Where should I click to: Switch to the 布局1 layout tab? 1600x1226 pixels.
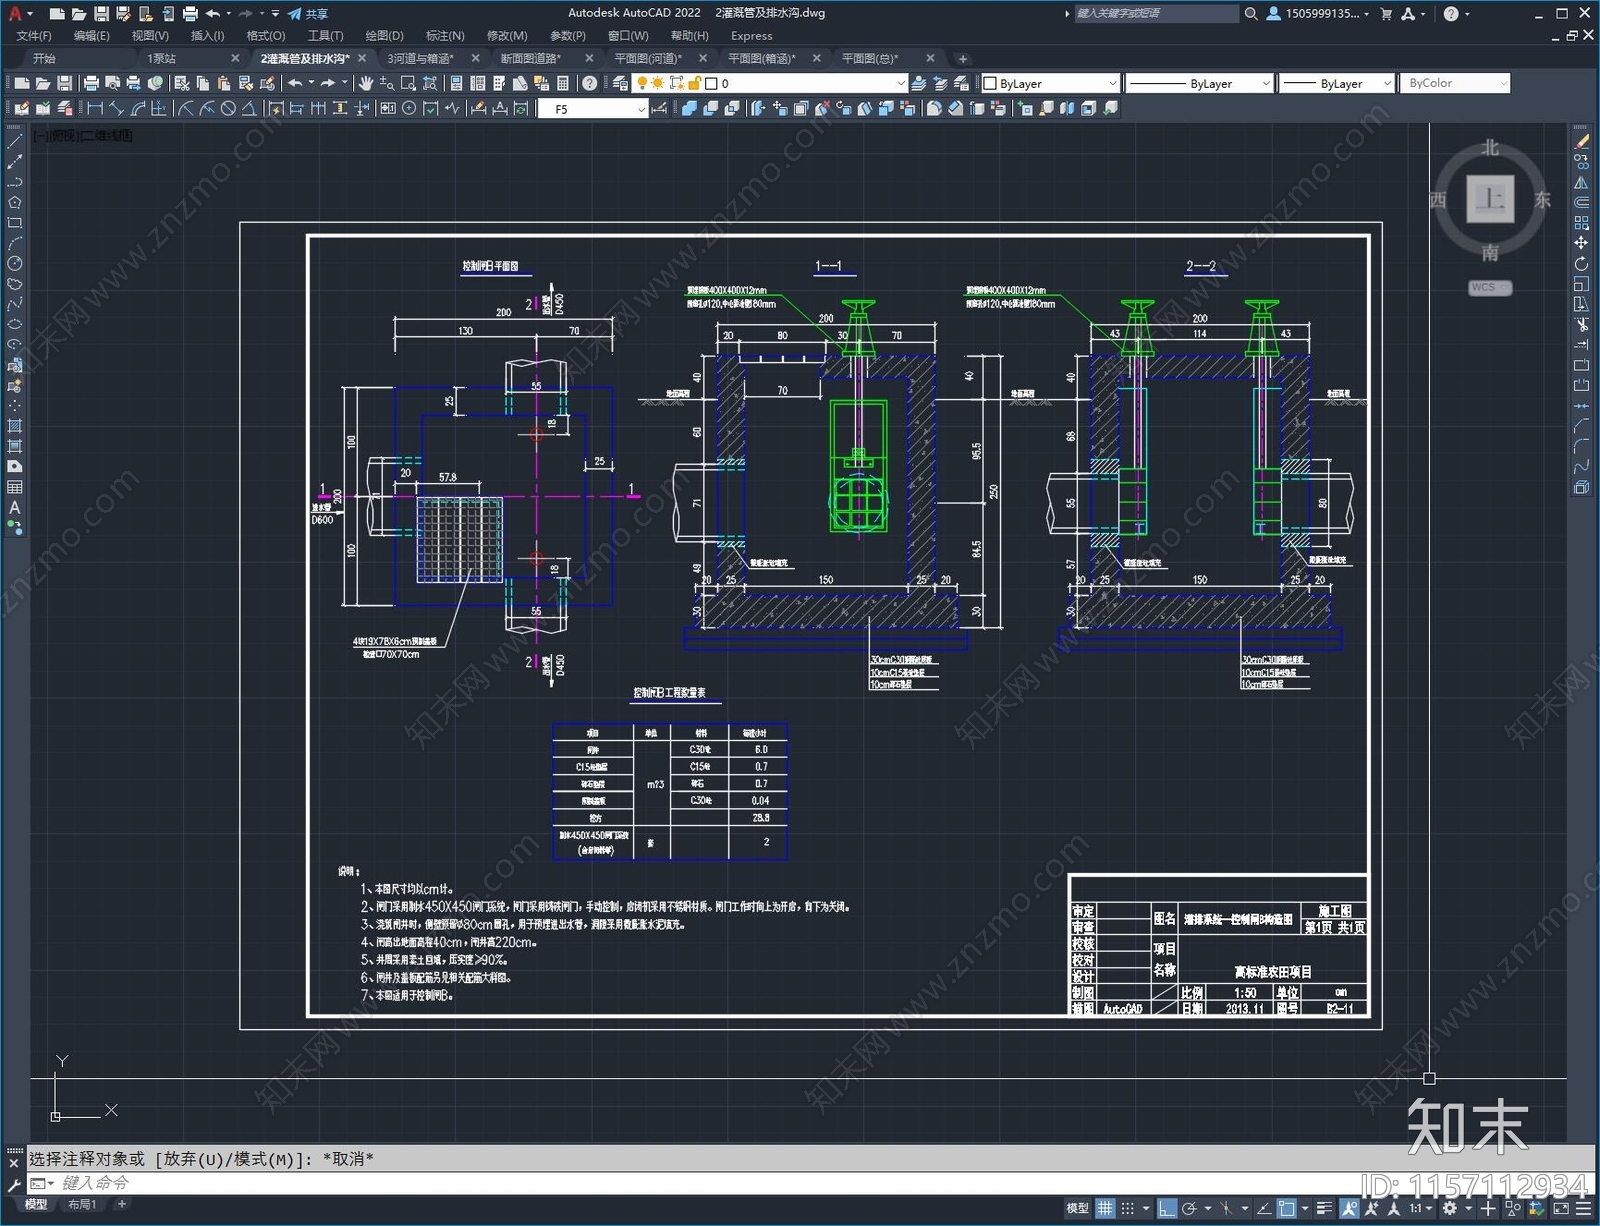click(83, 1205)
